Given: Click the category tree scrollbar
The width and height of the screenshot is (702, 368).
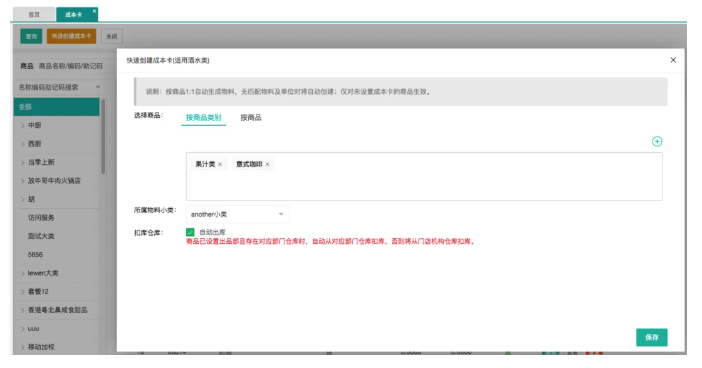Looking at the screenshot, I should pos(103,137).
